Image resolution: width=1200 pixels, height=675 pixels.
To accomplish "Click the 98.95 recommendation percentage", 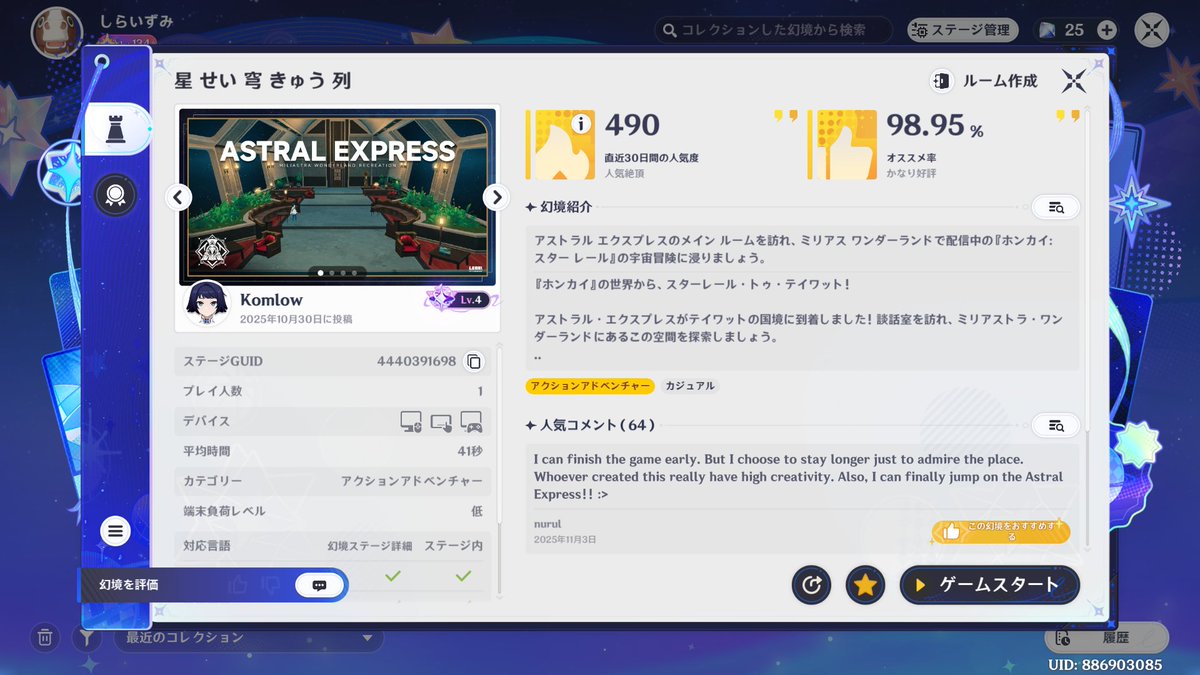I will pyautogui.click(x=935, y=125).
